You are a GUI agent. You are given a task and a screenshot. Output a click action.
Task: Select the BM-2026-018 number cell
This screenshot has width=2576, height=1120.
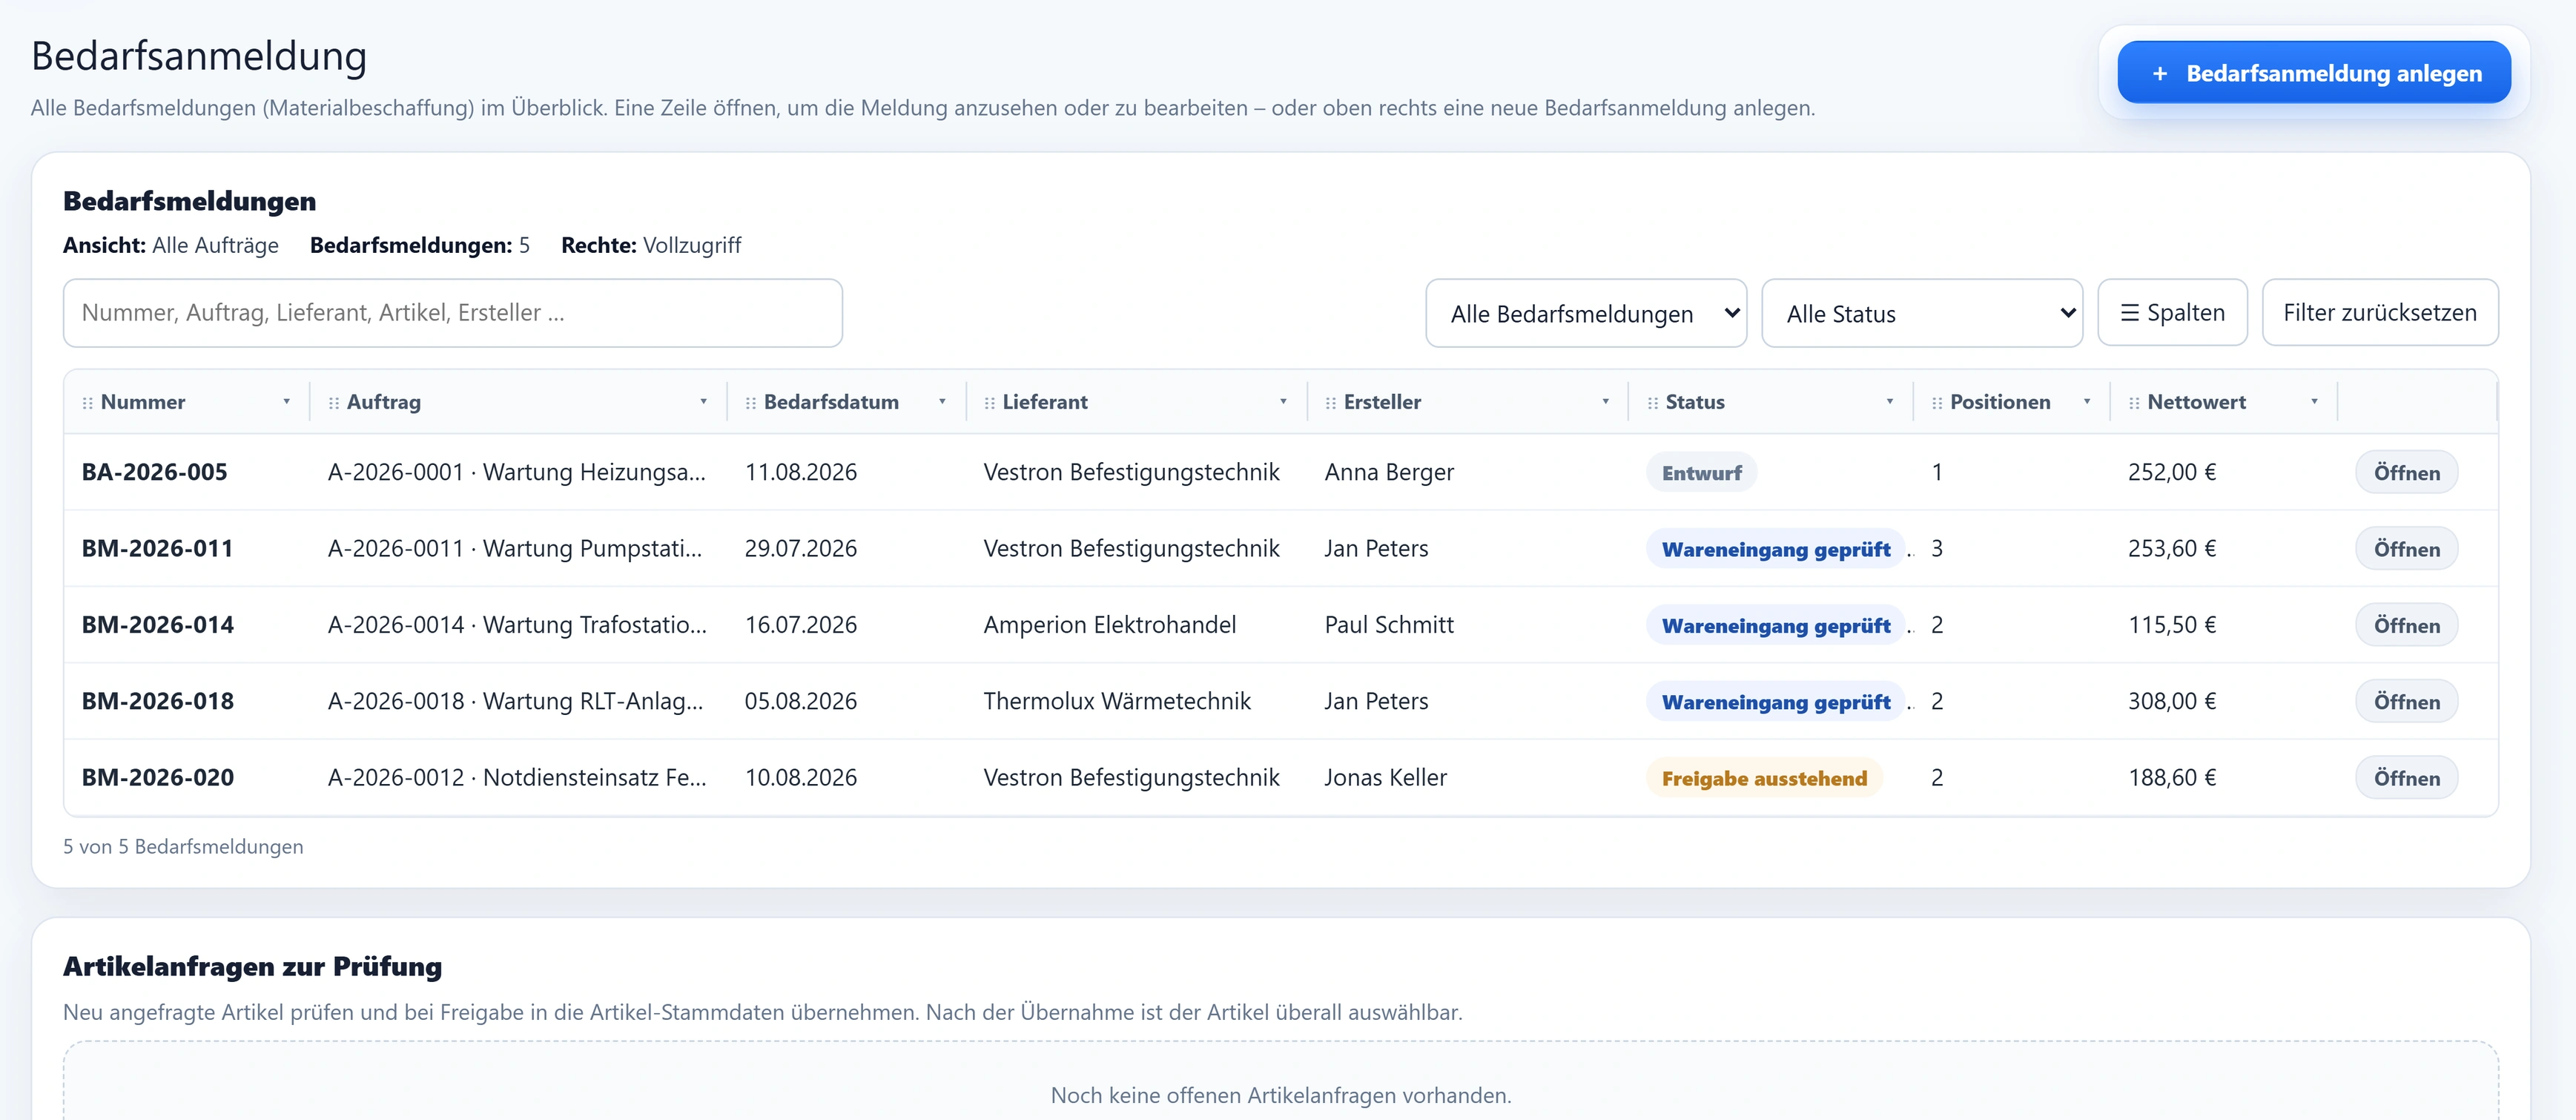158,701
